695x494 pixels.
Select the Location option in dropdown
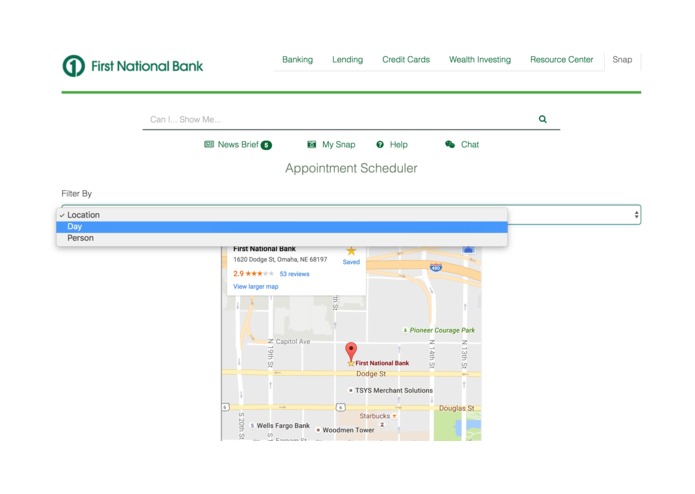click(x=282, y=215)
